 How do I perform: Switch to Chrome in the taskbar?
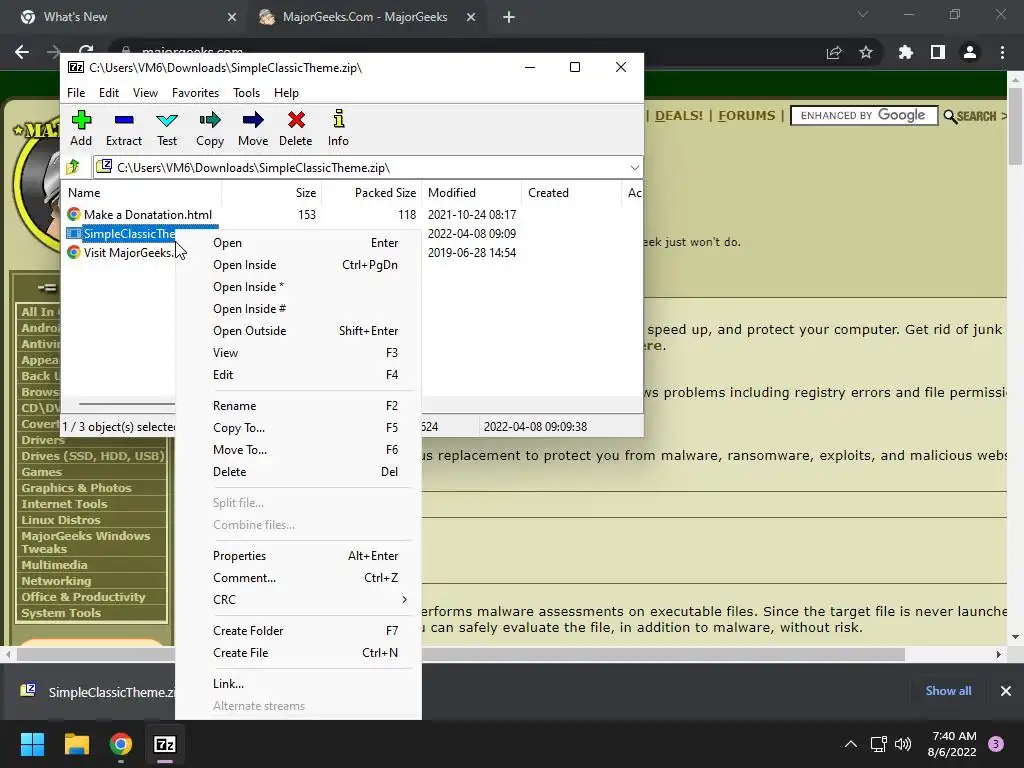[121, 744]
